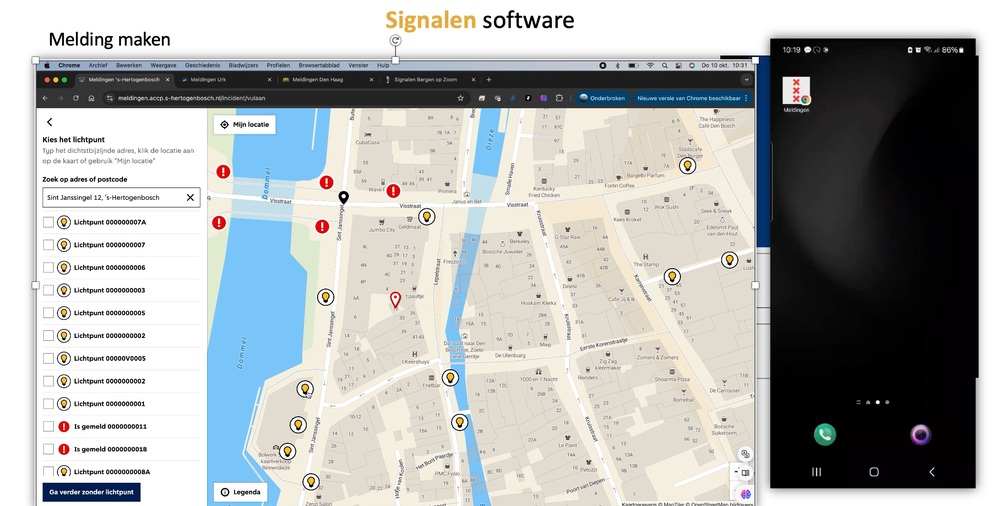The width and height of the screenshot is (1000, 506).
Task: Check the Lichtpunt 0000000005 checkbox
Action: tap(48, 313)
